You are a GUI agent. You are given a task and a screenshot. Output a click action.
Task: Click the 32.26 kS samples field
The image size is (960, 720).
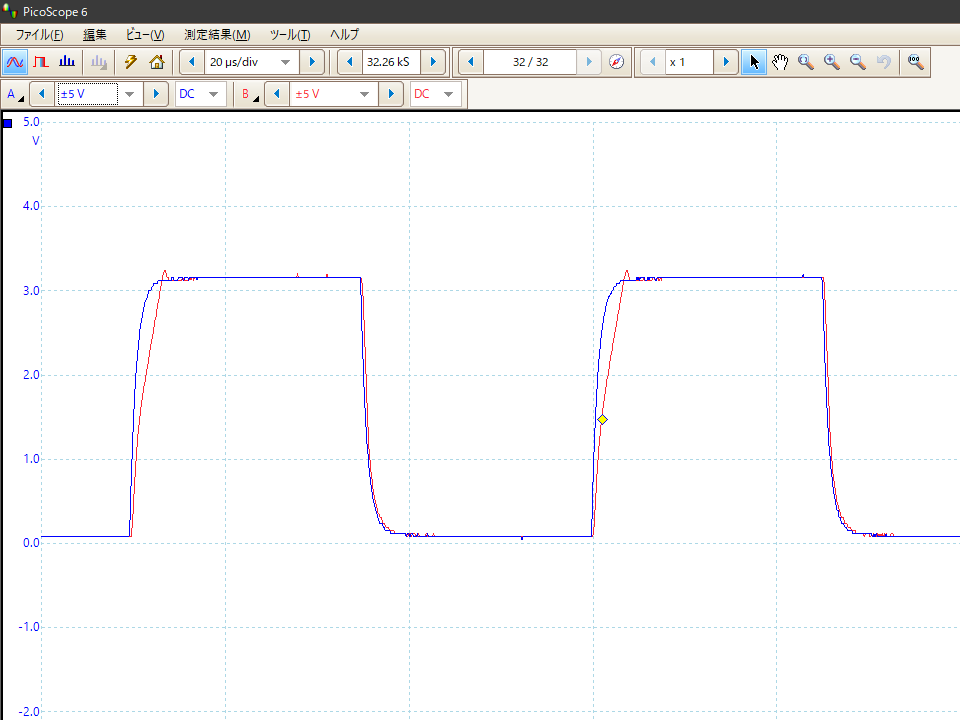point(391,62)
